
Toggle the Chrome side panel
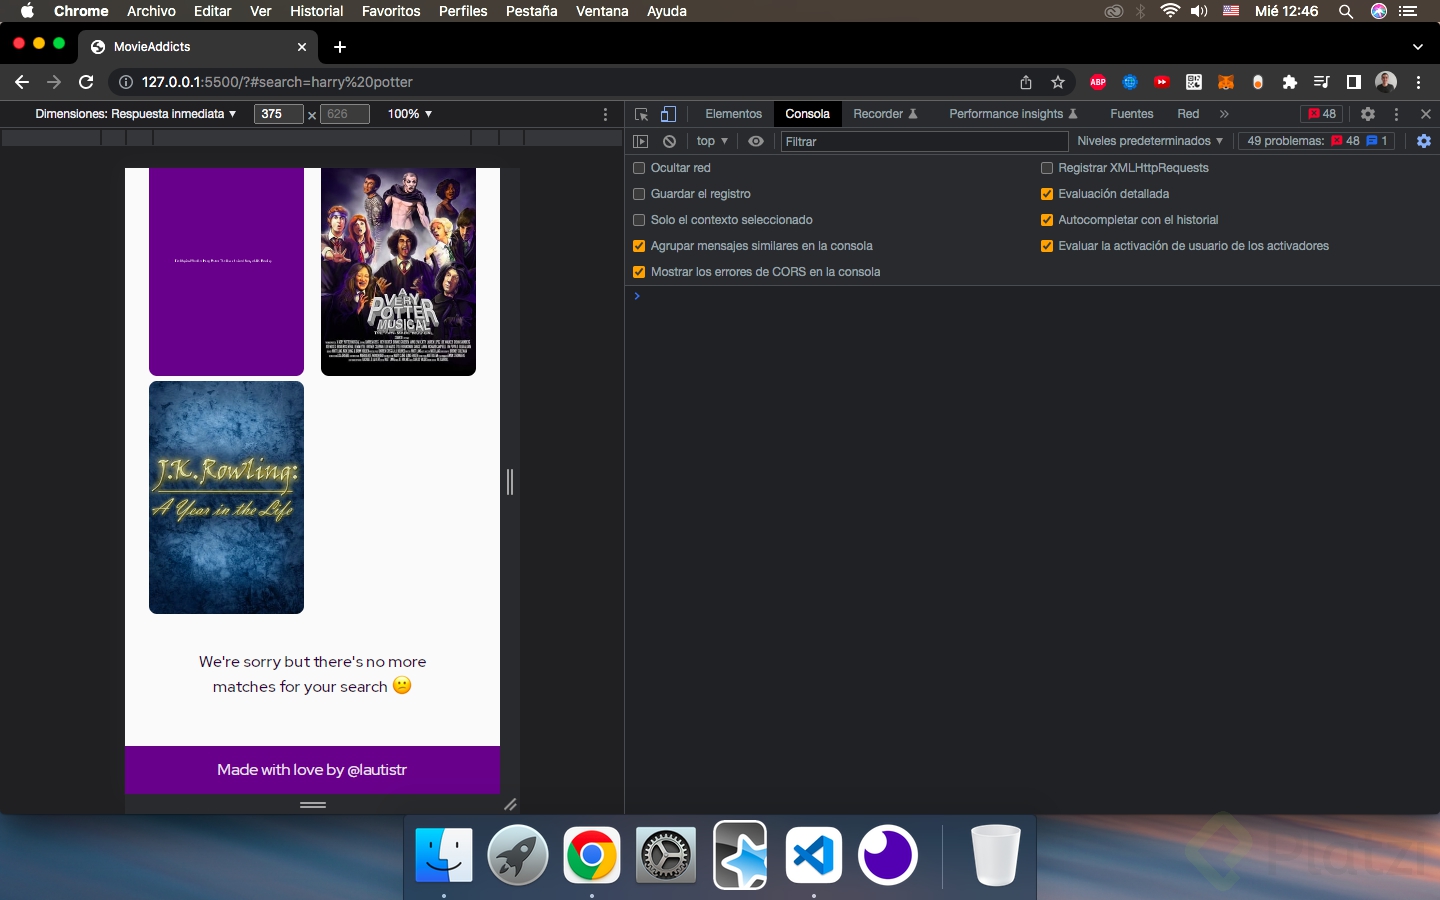tap(1354, 82)
